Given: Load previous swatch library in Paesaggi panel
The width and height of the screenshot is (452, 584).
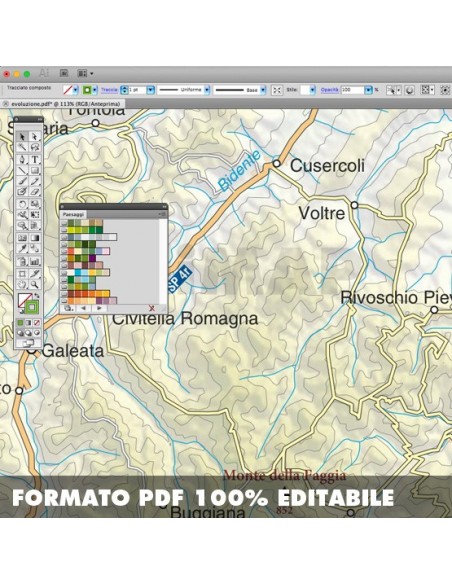Looking at the screenshot, I should [83, 308].
